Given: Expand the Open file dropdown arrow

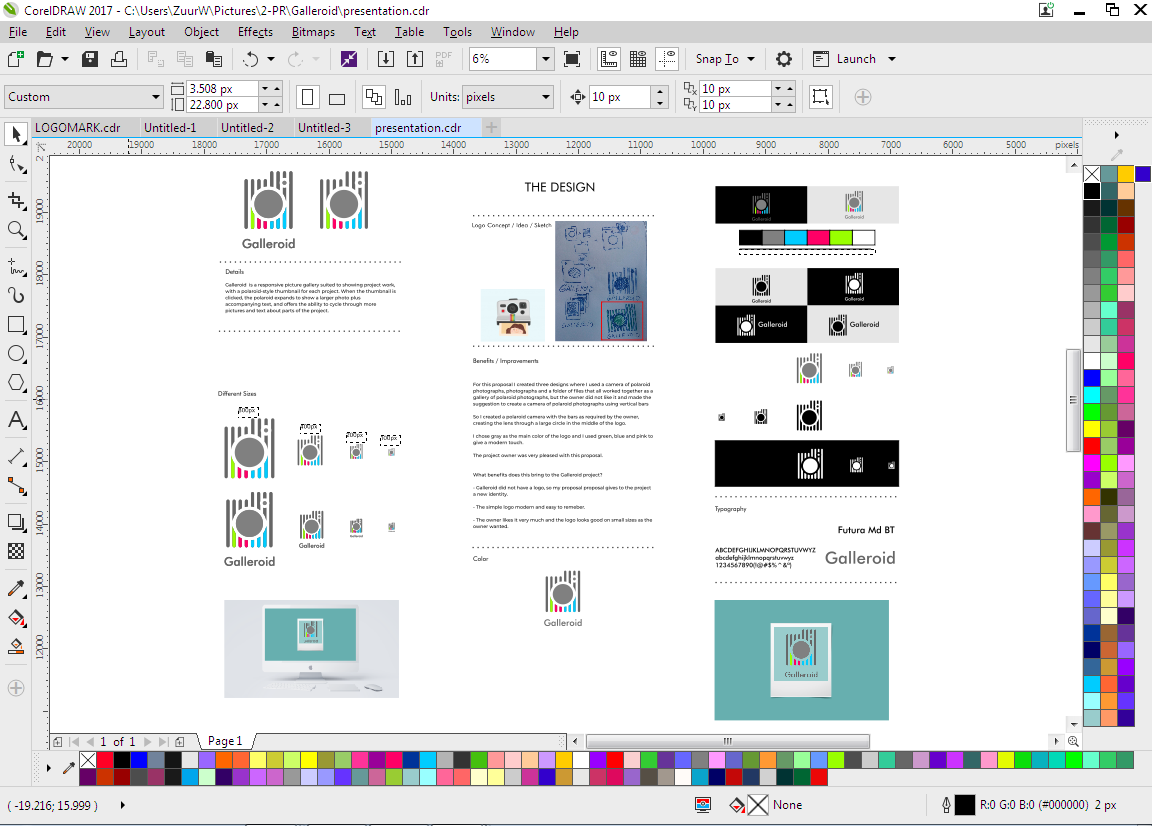Looking at the screenshot, I should [x=65, y=59].
